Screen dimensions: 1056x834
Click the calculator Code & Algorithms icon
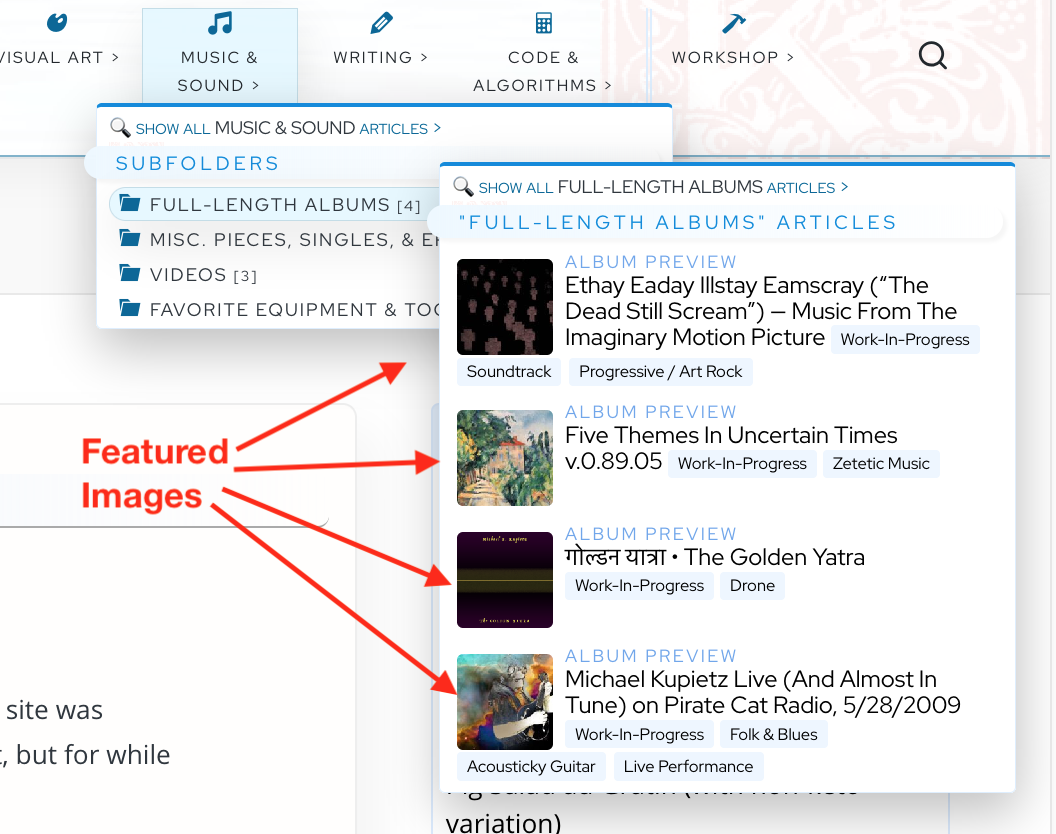(543, 23)
